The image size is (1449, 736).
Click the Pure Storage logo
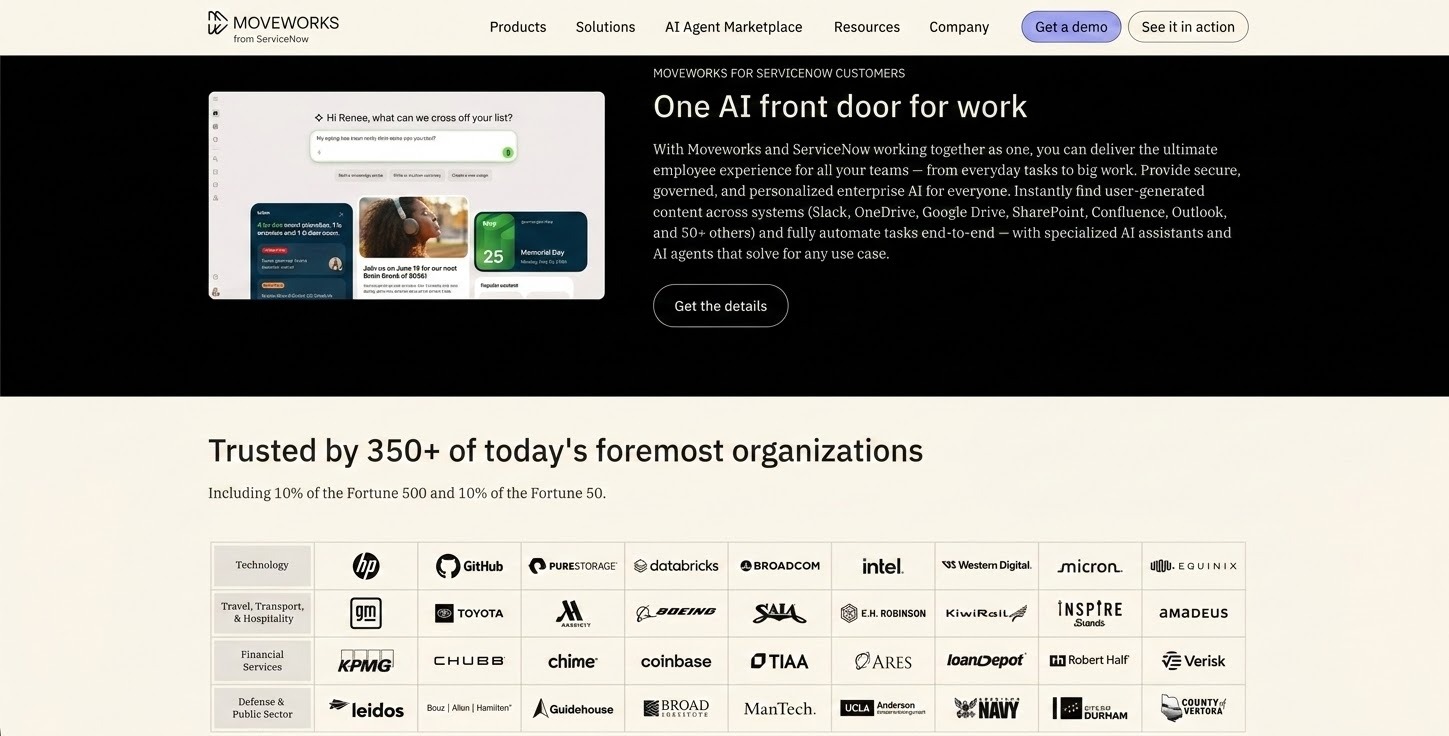[x=573, y=566]
